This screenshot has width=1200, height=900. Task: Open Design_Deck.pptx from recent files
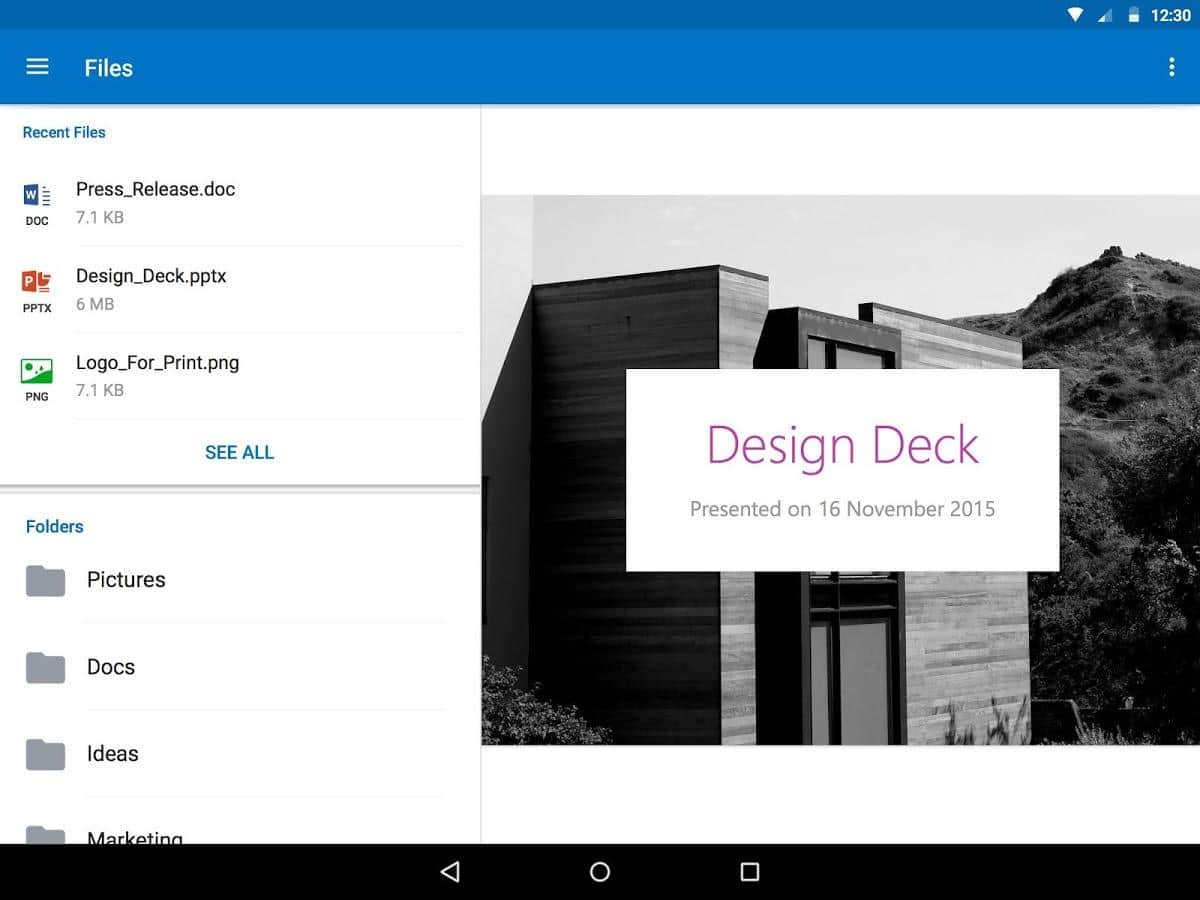coord(151,277)
